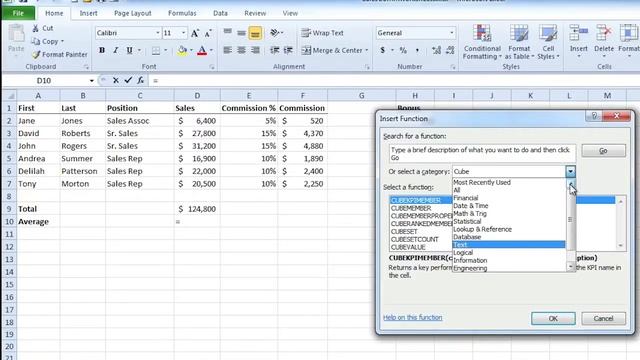Screen dimensions: 640x360
Task: Open Cell Styles gallery
Action: pyautogui.click(x=548, y=42)
